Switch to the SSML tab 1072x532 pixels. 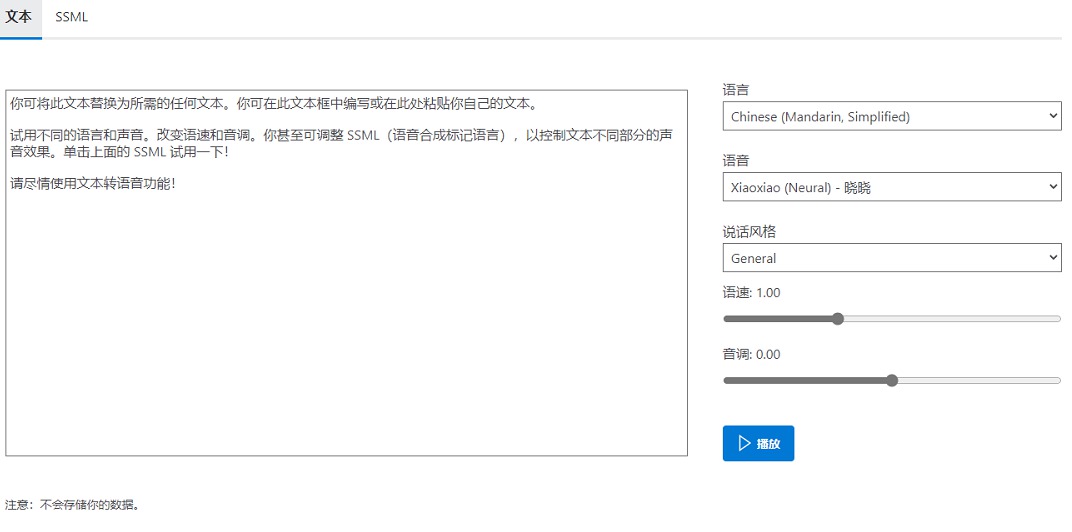pos(72,17)
